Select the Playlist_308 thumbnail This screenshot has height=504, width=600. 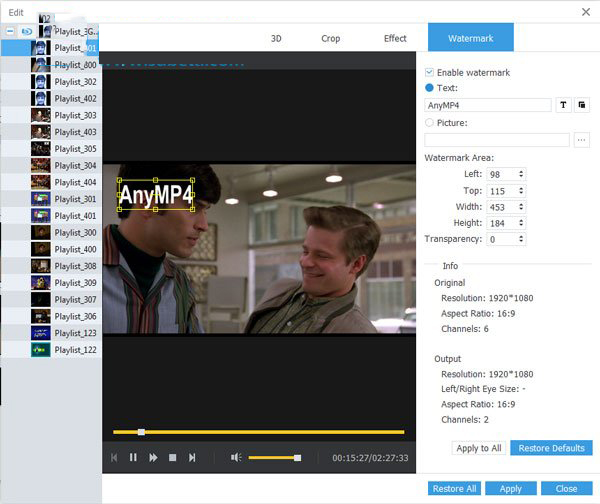[x=41, y=266]
